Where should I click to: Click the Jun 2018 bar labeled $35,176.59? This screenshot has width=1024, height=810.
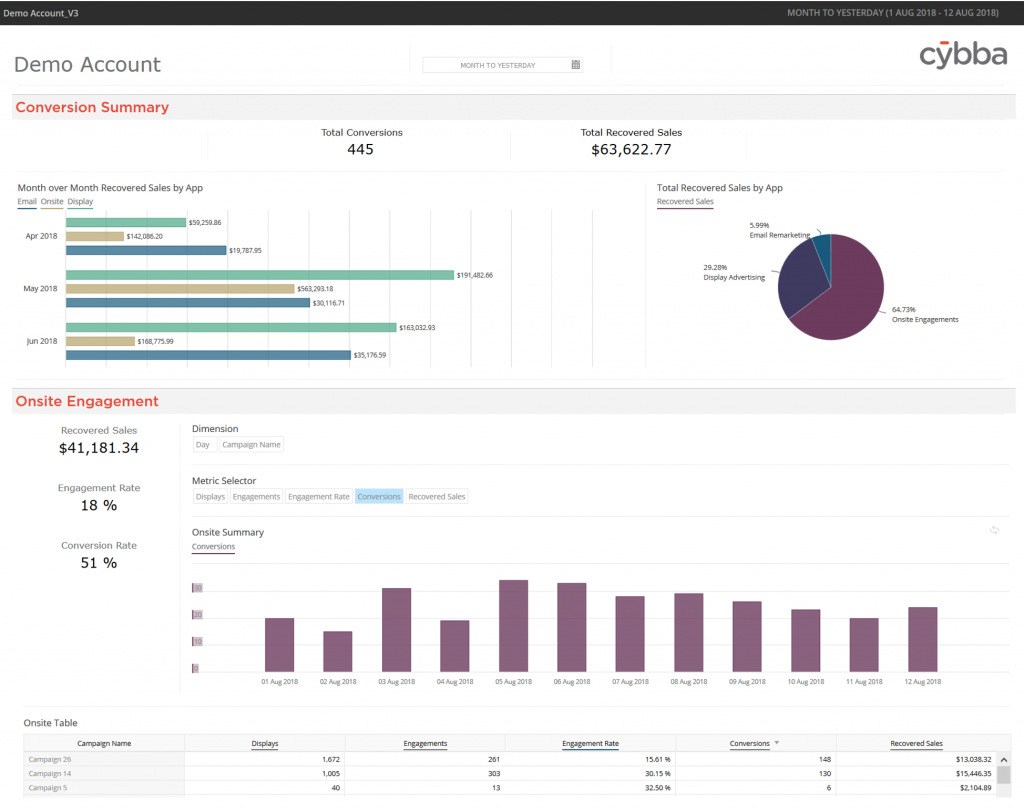pos(208,355)
